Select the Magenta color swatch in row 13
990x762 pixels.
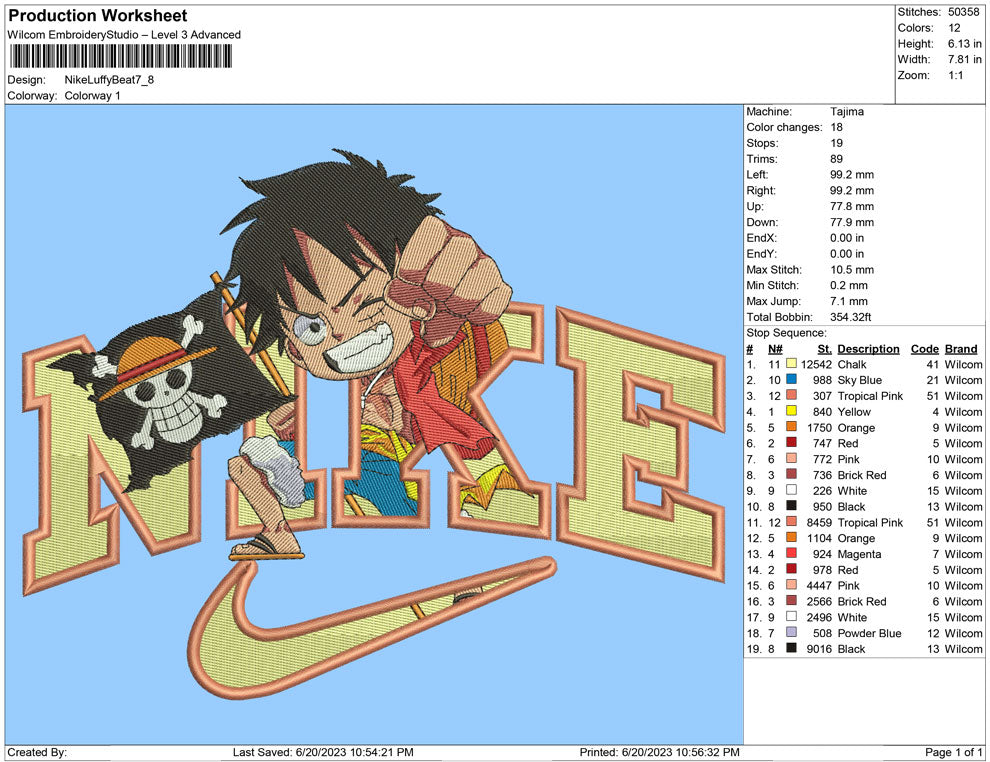click(x=791, y=553)
